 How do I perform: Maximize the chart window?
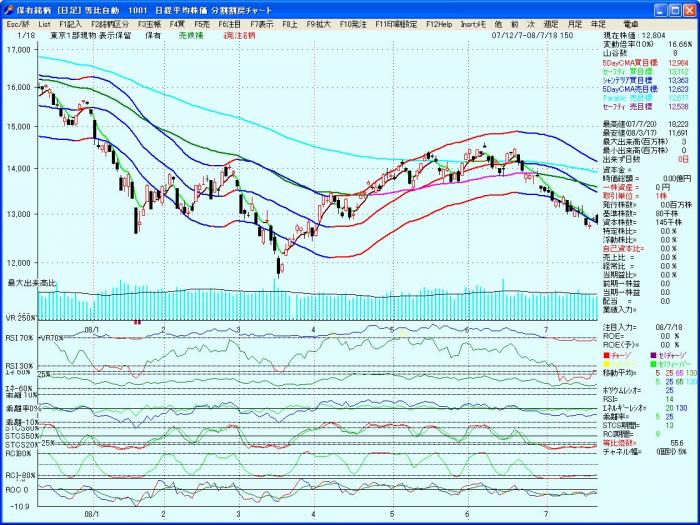(x=675, y=10)
